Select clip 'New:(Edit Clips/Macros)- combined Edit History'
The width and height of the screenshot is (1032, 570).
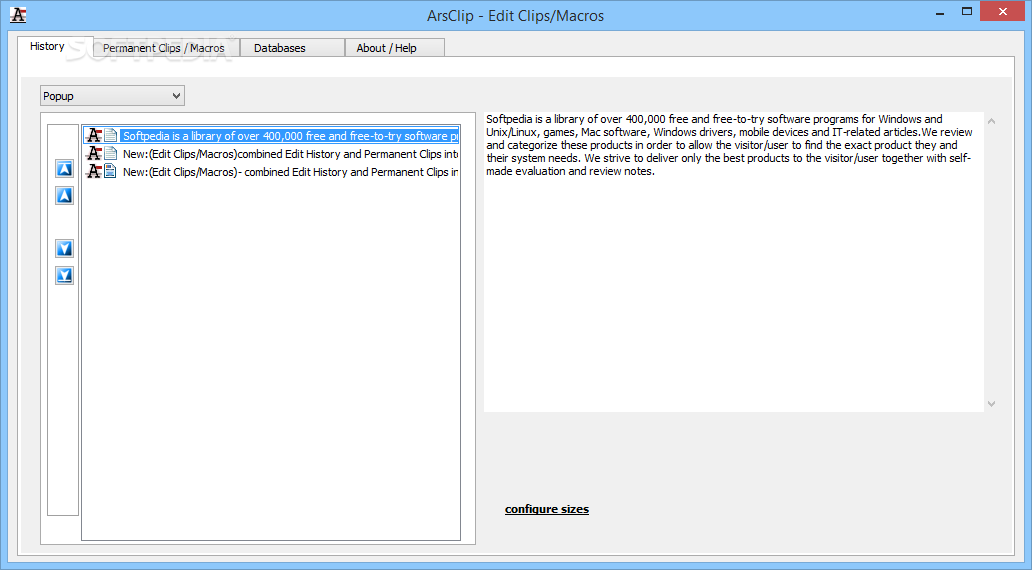(x=290, y=171)
